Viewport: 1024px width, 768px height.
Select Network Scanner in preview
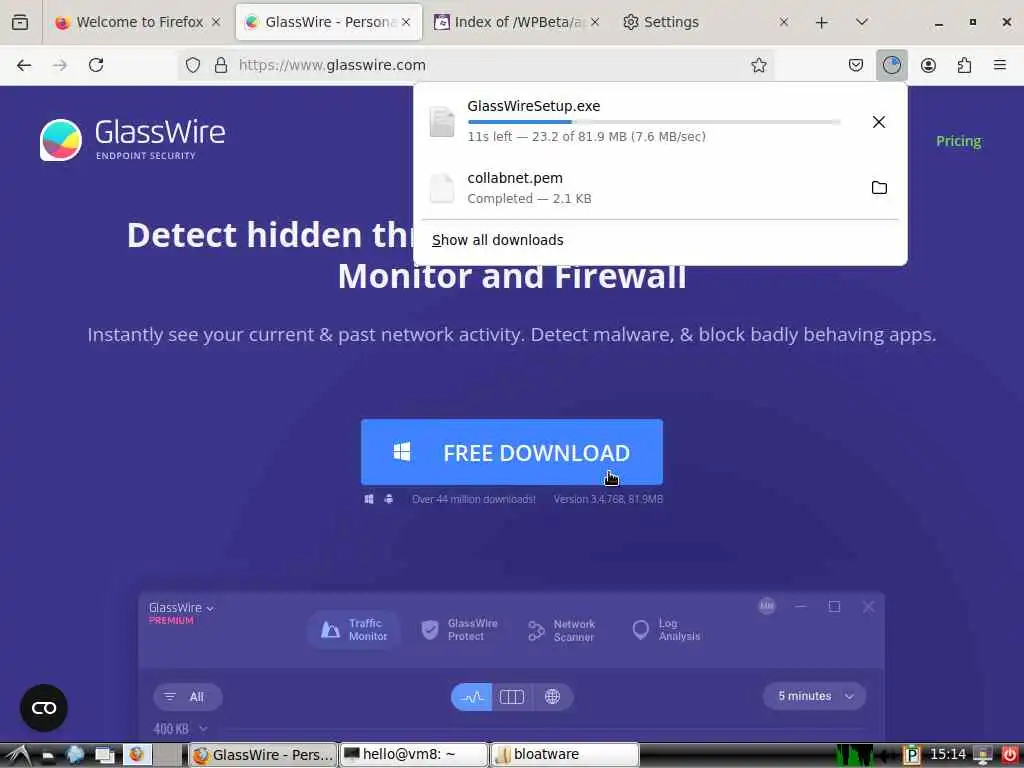[x=562, y=630]
